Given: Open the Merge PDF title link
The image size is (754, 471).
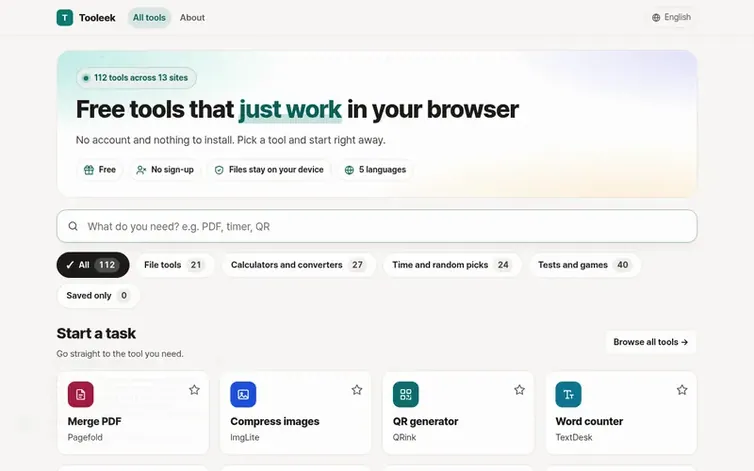Looking at the screenshot, I should click(x=94, y=421).
